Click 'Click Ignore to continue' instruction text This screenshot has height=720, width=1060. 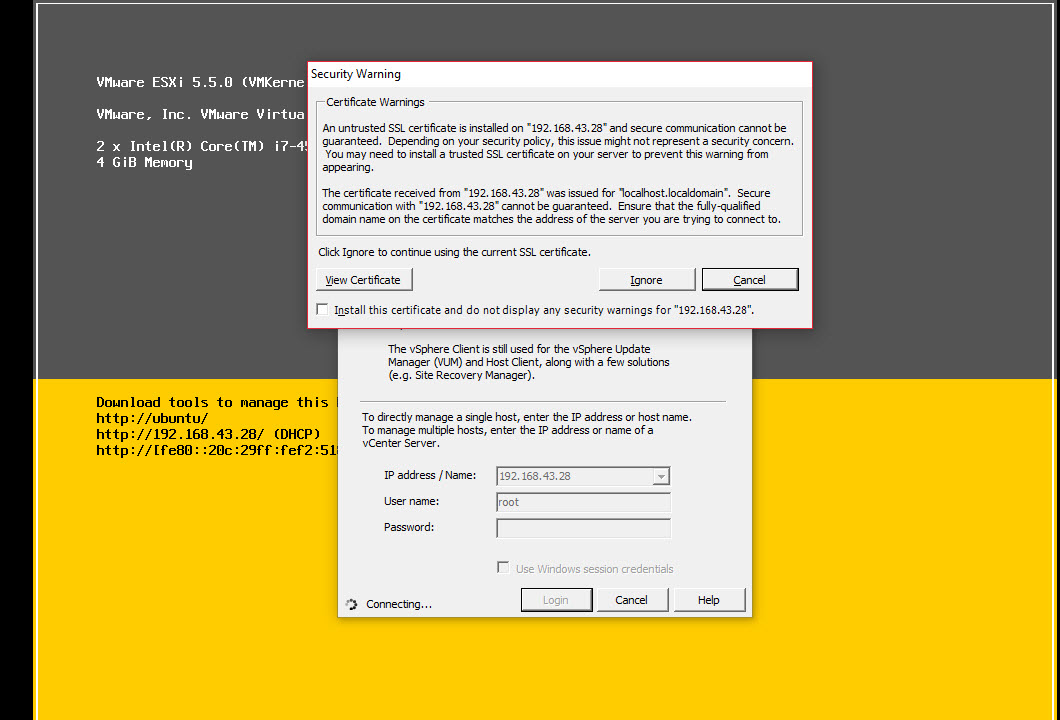point(454,252)
